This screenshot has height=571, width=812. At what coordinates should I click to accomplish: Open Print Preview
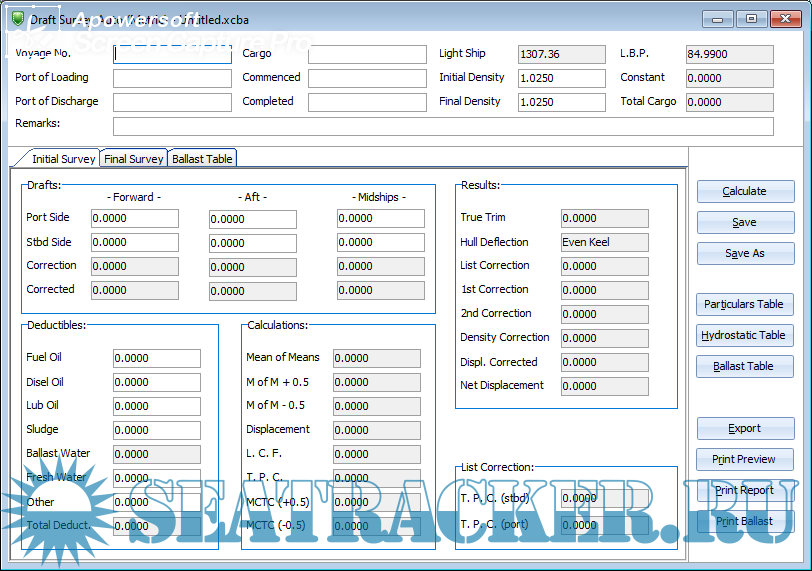click(x=745, y=459)
